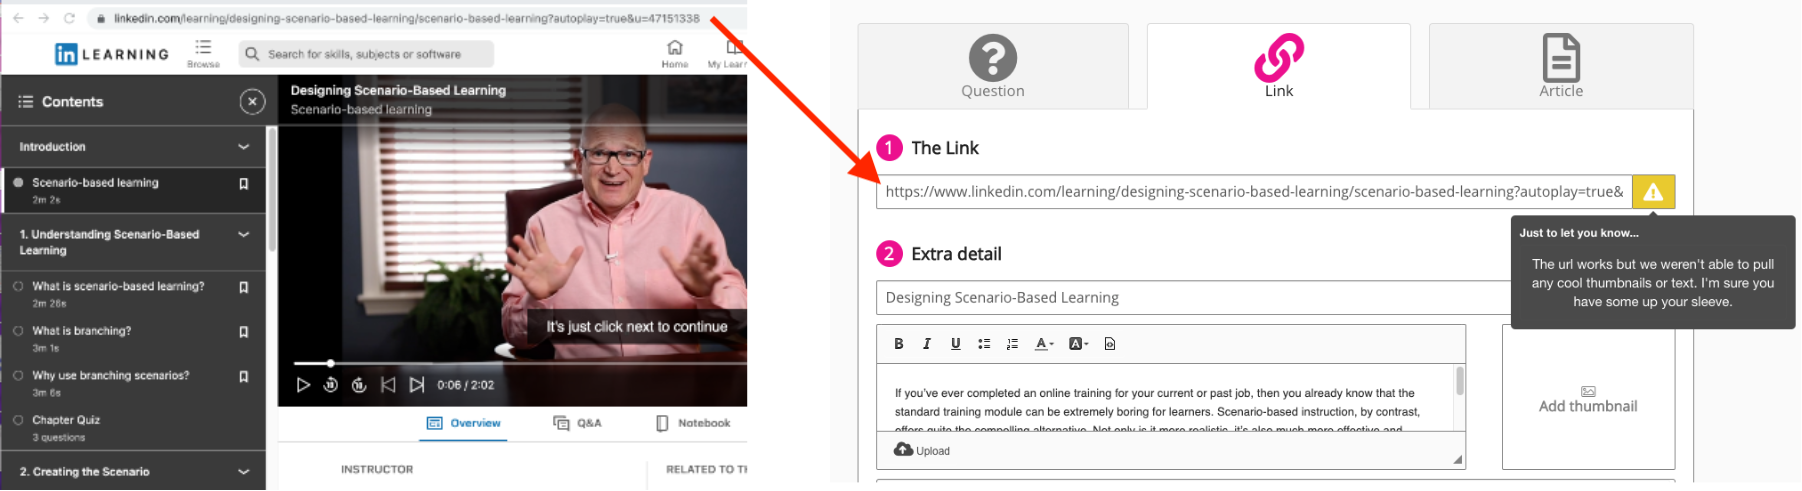Collapse Understanding Scenario-Based Learning section
1802x491 pixels.
tap(243, 235)
